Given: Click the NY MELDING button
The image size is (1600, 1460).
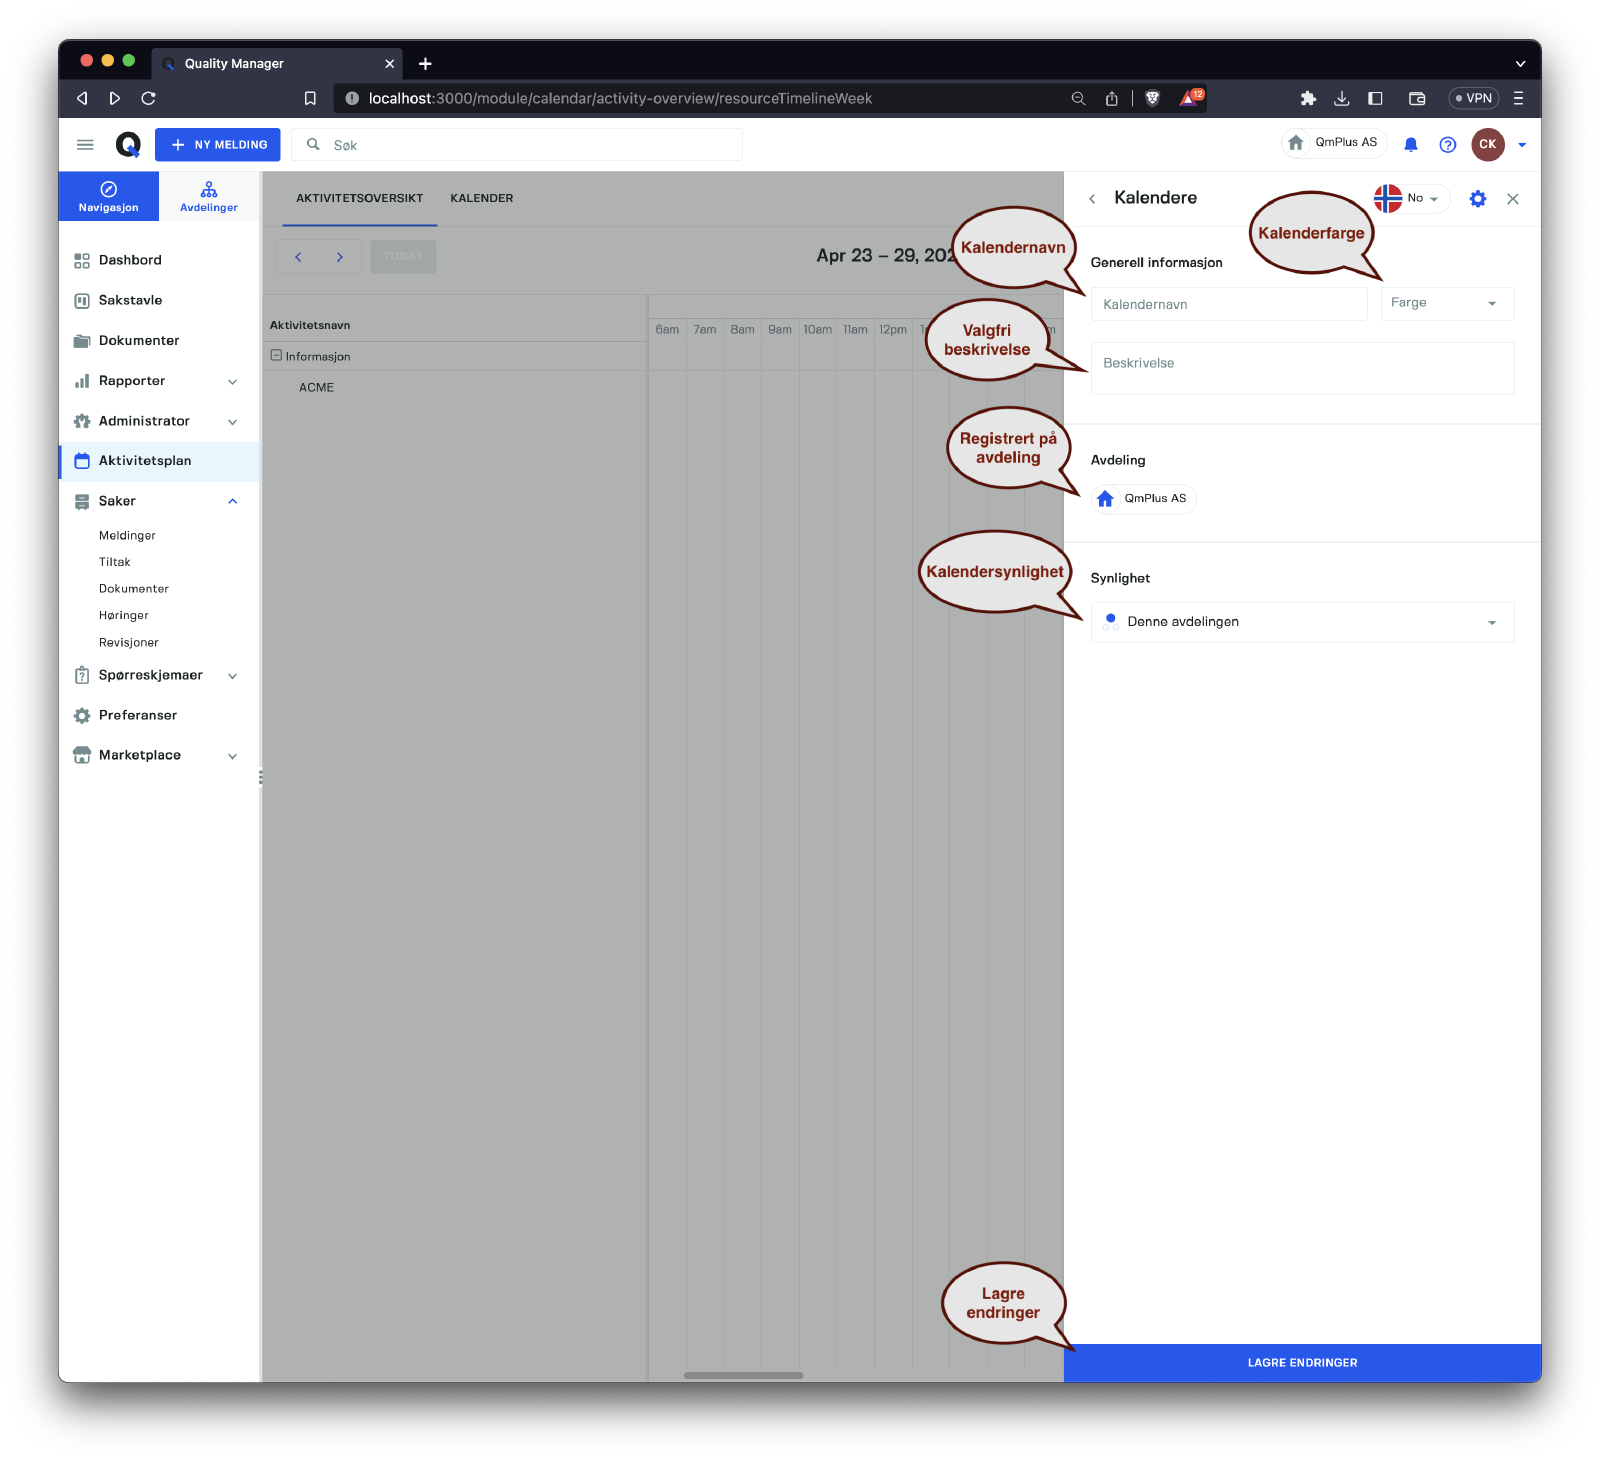Looking at the screenshot, I should pyautogui.click(x=218, y=145).
